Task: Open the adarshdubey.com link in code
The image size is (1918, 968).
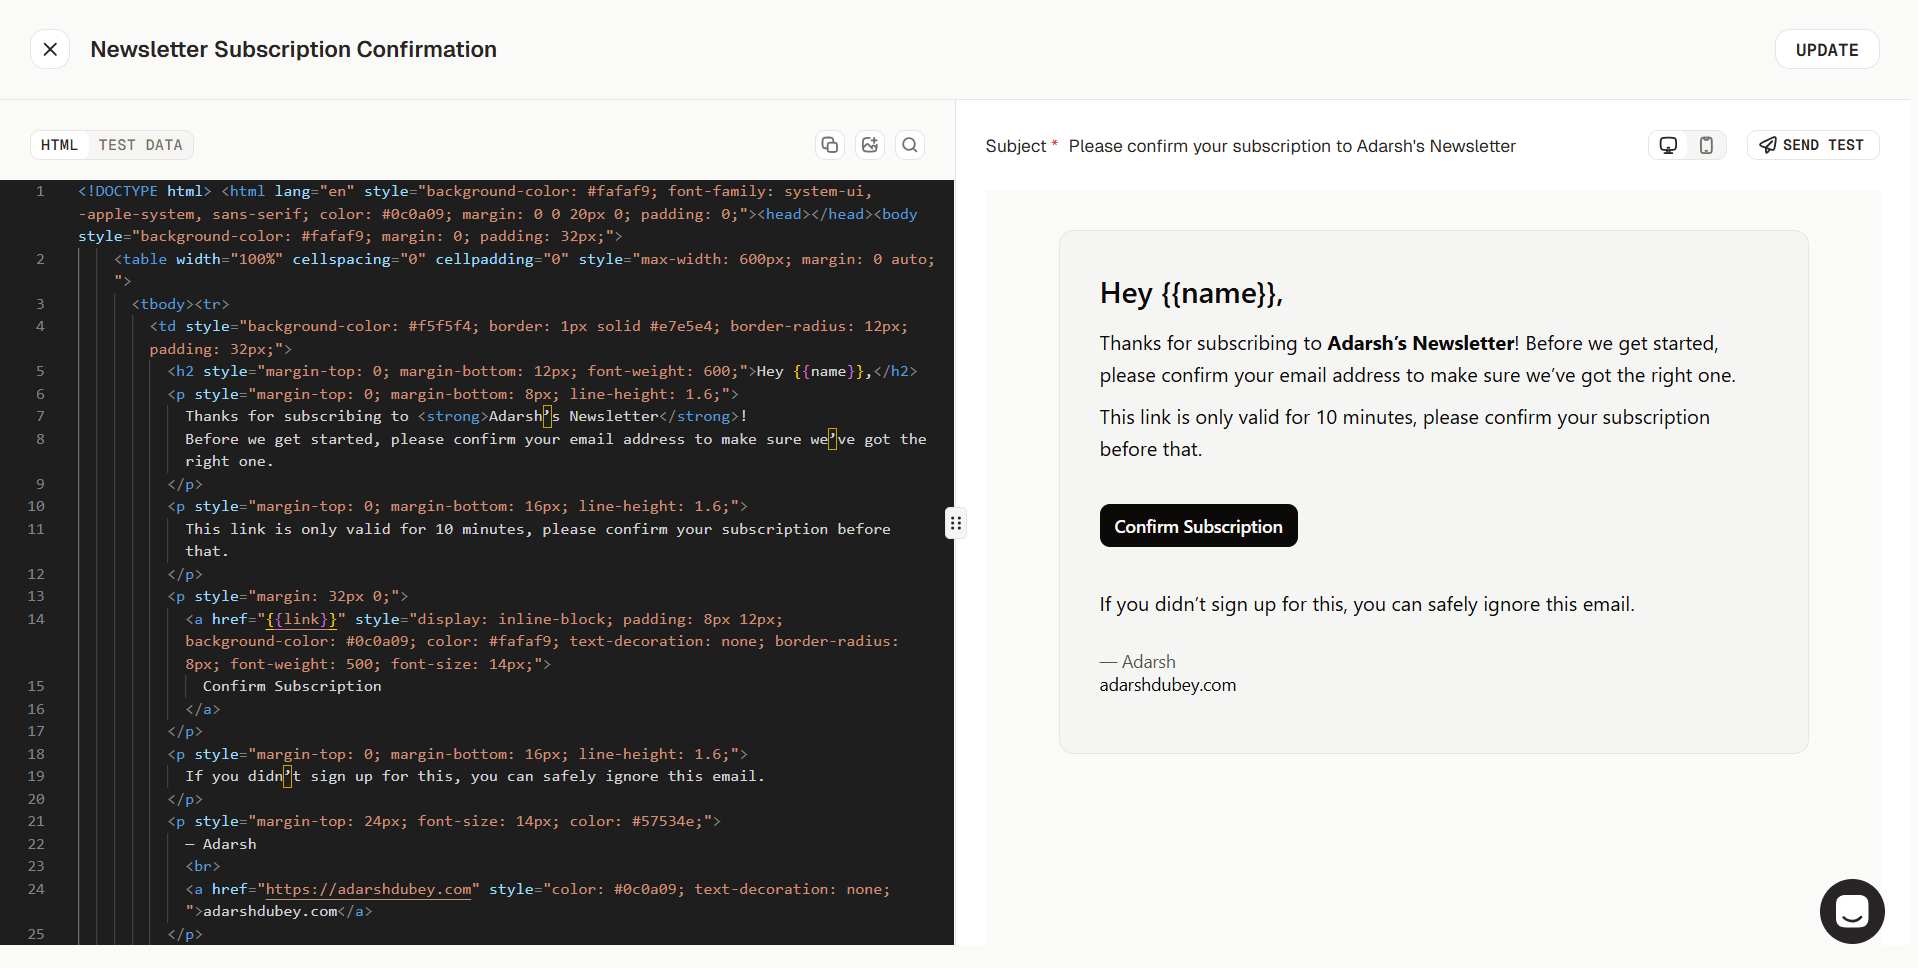Action: pyautogui.click(x=367, y=889)
